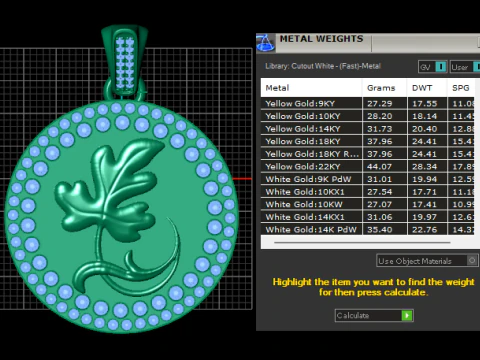Select White Gold:10KX1 row

coord(367,192)
